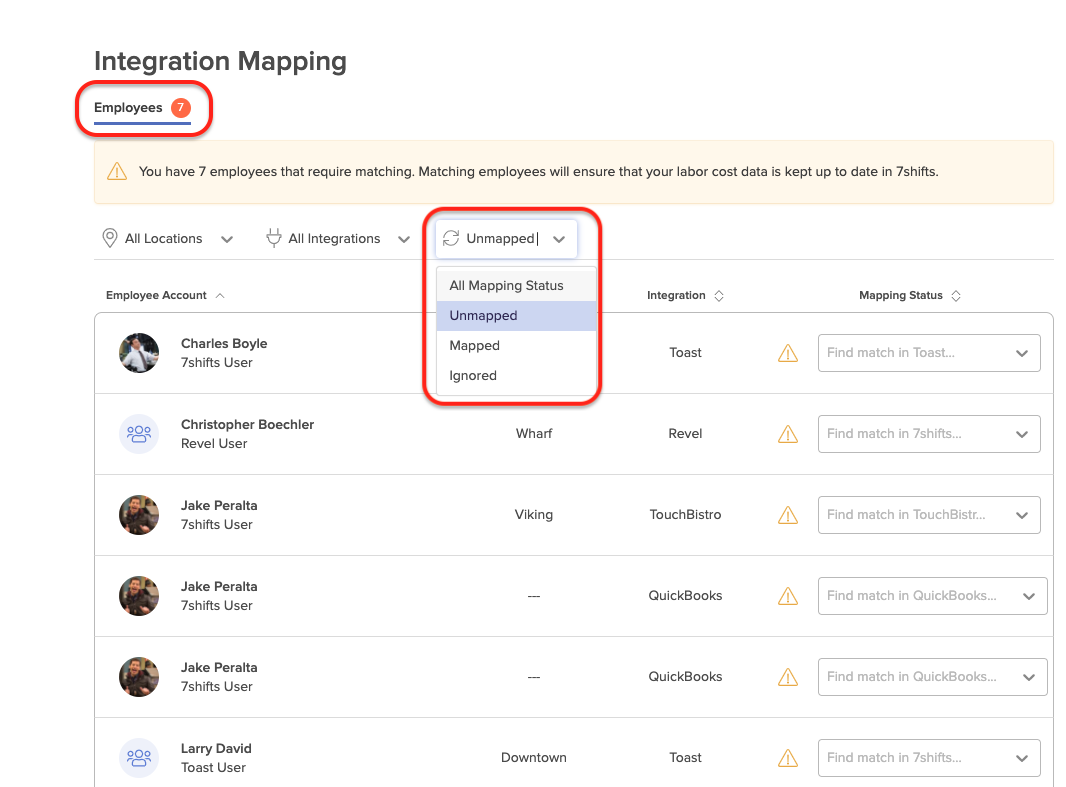Expand Find match in TouchBistro dropdown

(x=928, y=515)
